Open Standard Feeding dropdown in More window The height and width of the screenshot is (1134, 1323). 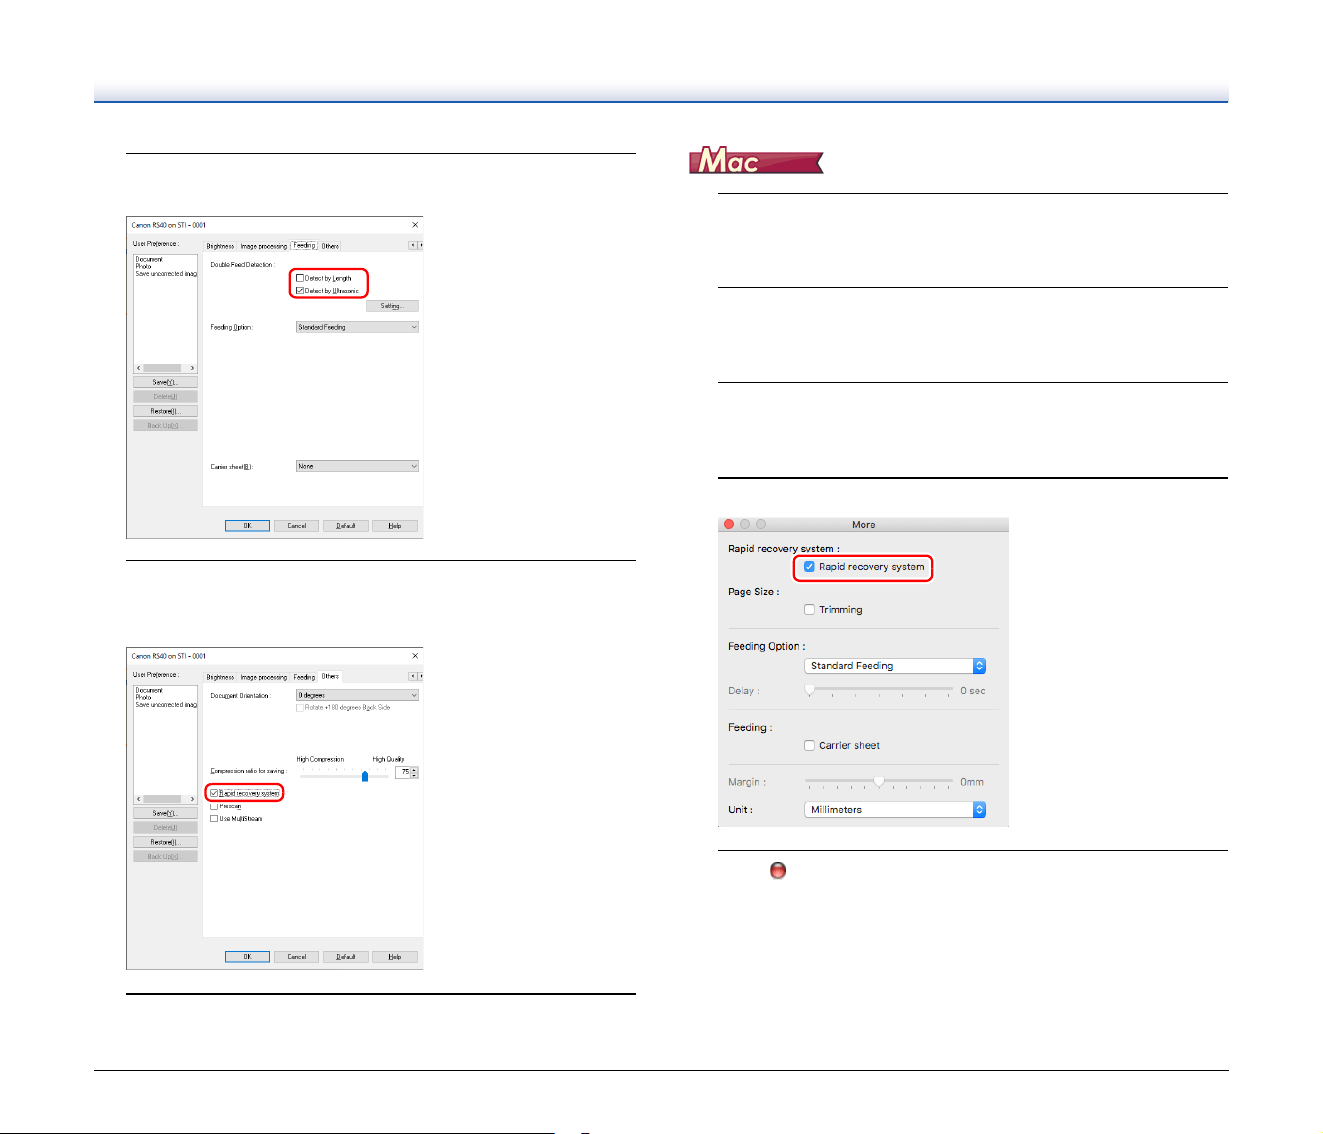coord(895,666)
